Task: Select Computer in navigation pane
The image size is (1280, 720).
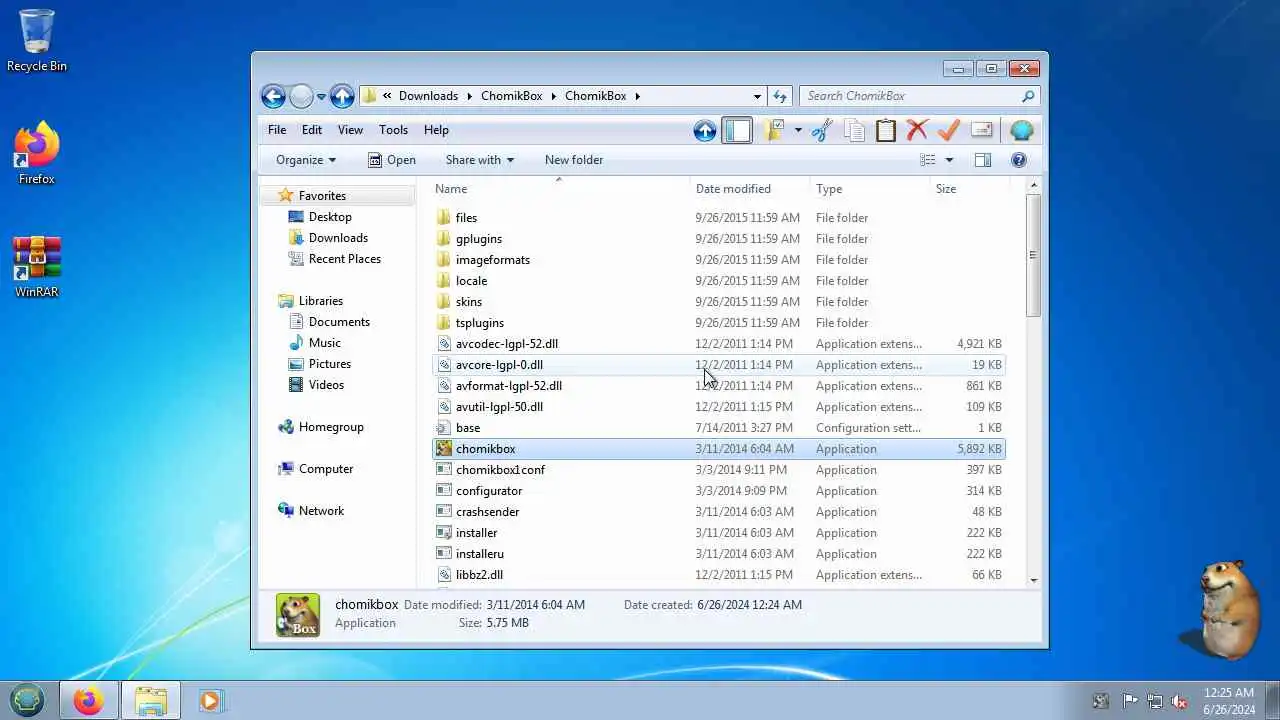Action: pyautogui.click(x=326, y=469)
